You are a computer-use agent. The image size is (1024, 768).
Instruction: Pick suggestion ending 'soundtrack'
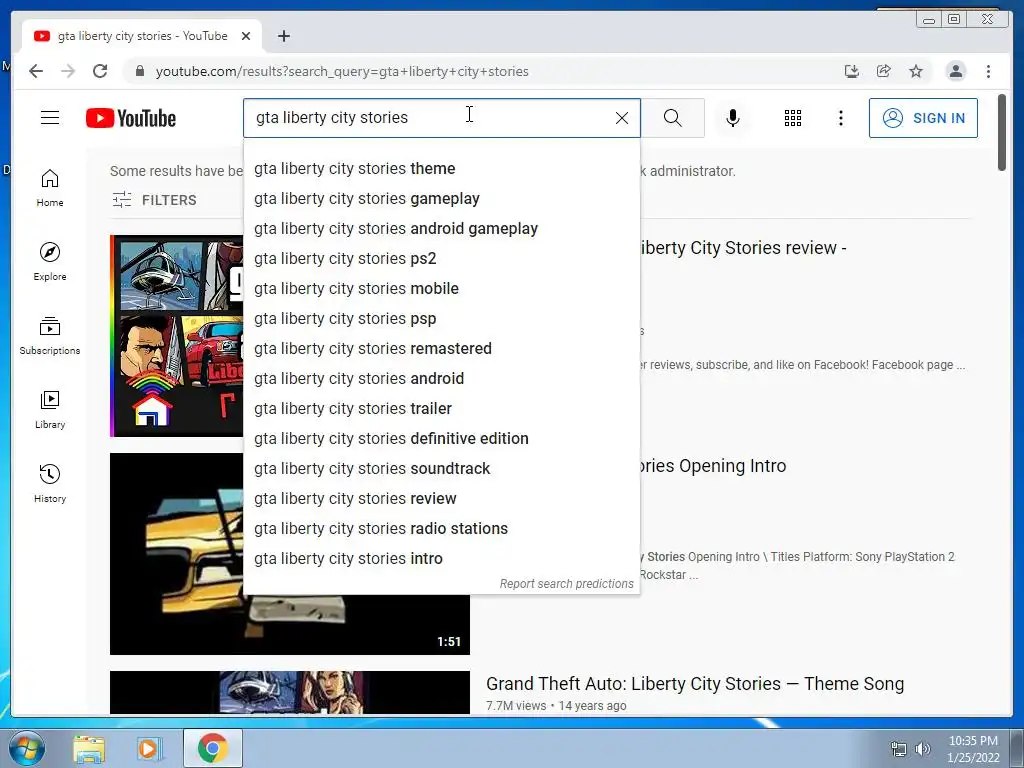coord(441,469)
